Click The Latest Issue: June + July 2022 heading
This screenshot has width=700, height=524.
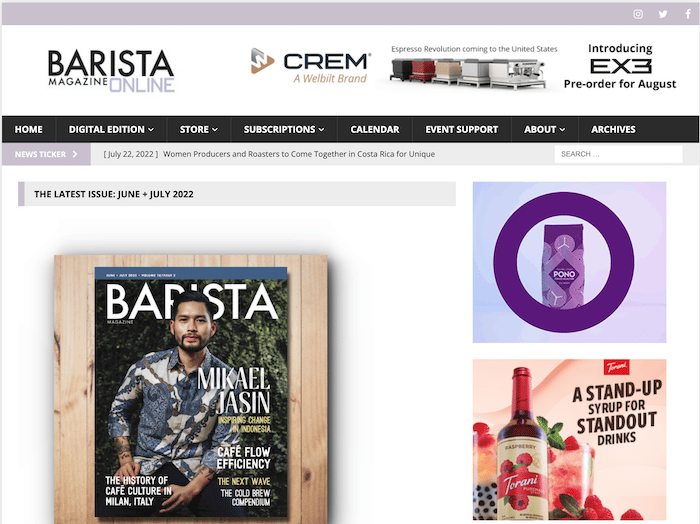114,194
